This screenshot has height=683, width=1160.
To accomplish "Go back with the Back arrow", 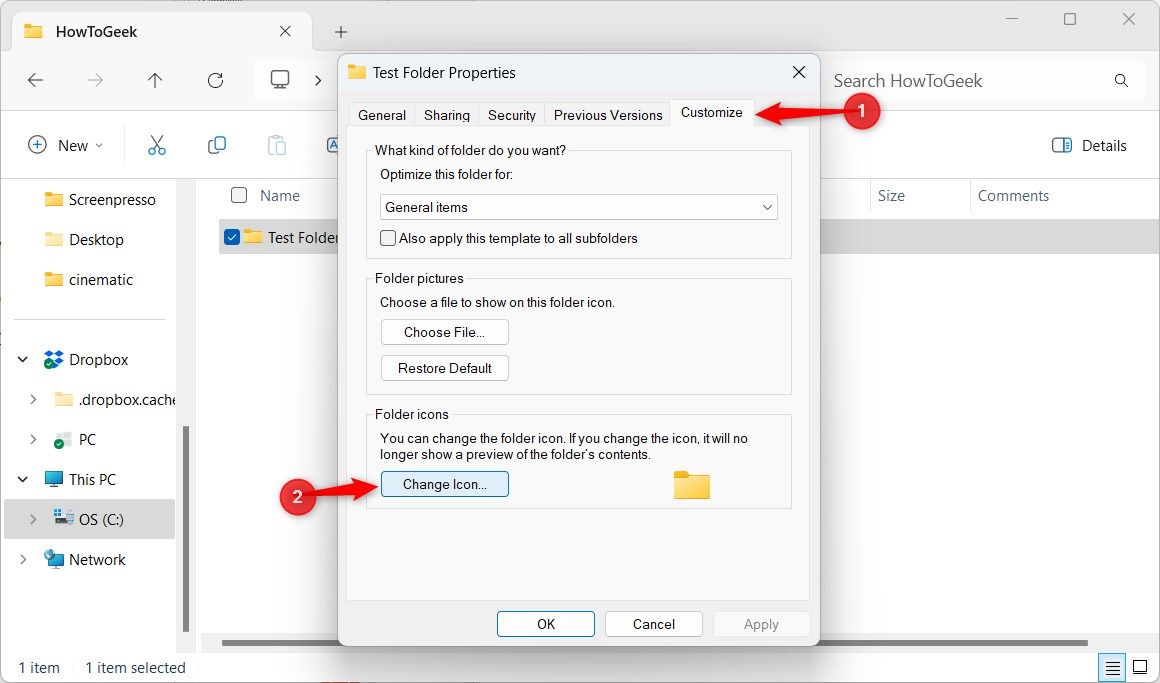I will tap(35, 80).
